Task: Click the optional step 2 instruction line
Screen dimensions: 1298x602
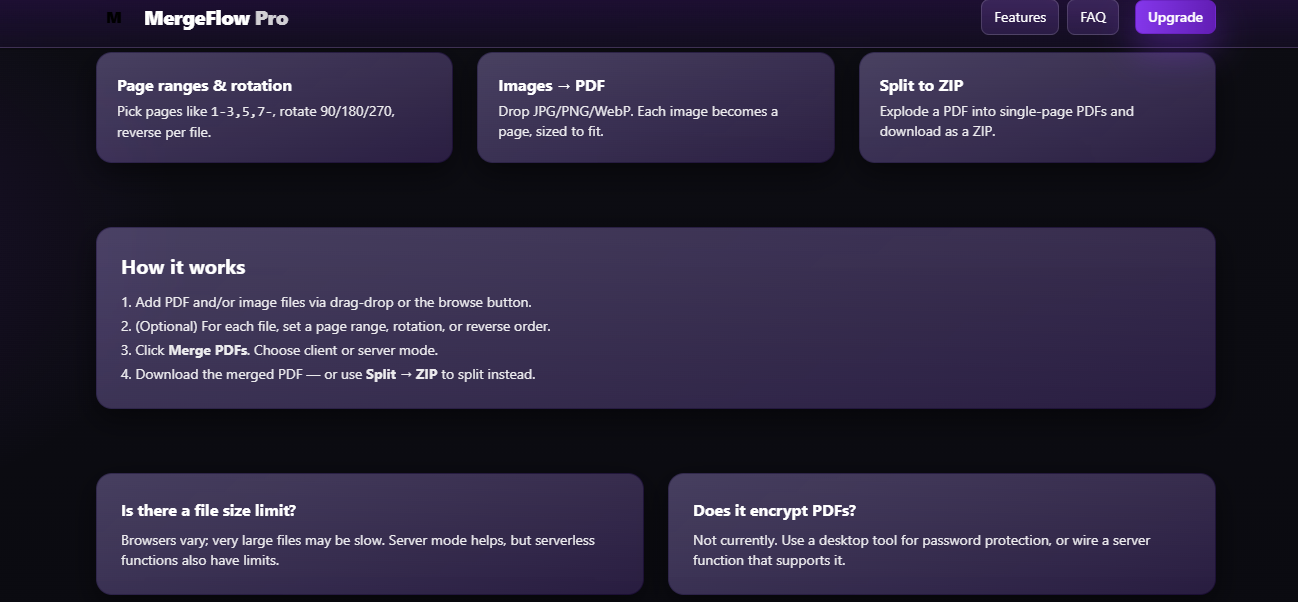Action: coord(336,326)
